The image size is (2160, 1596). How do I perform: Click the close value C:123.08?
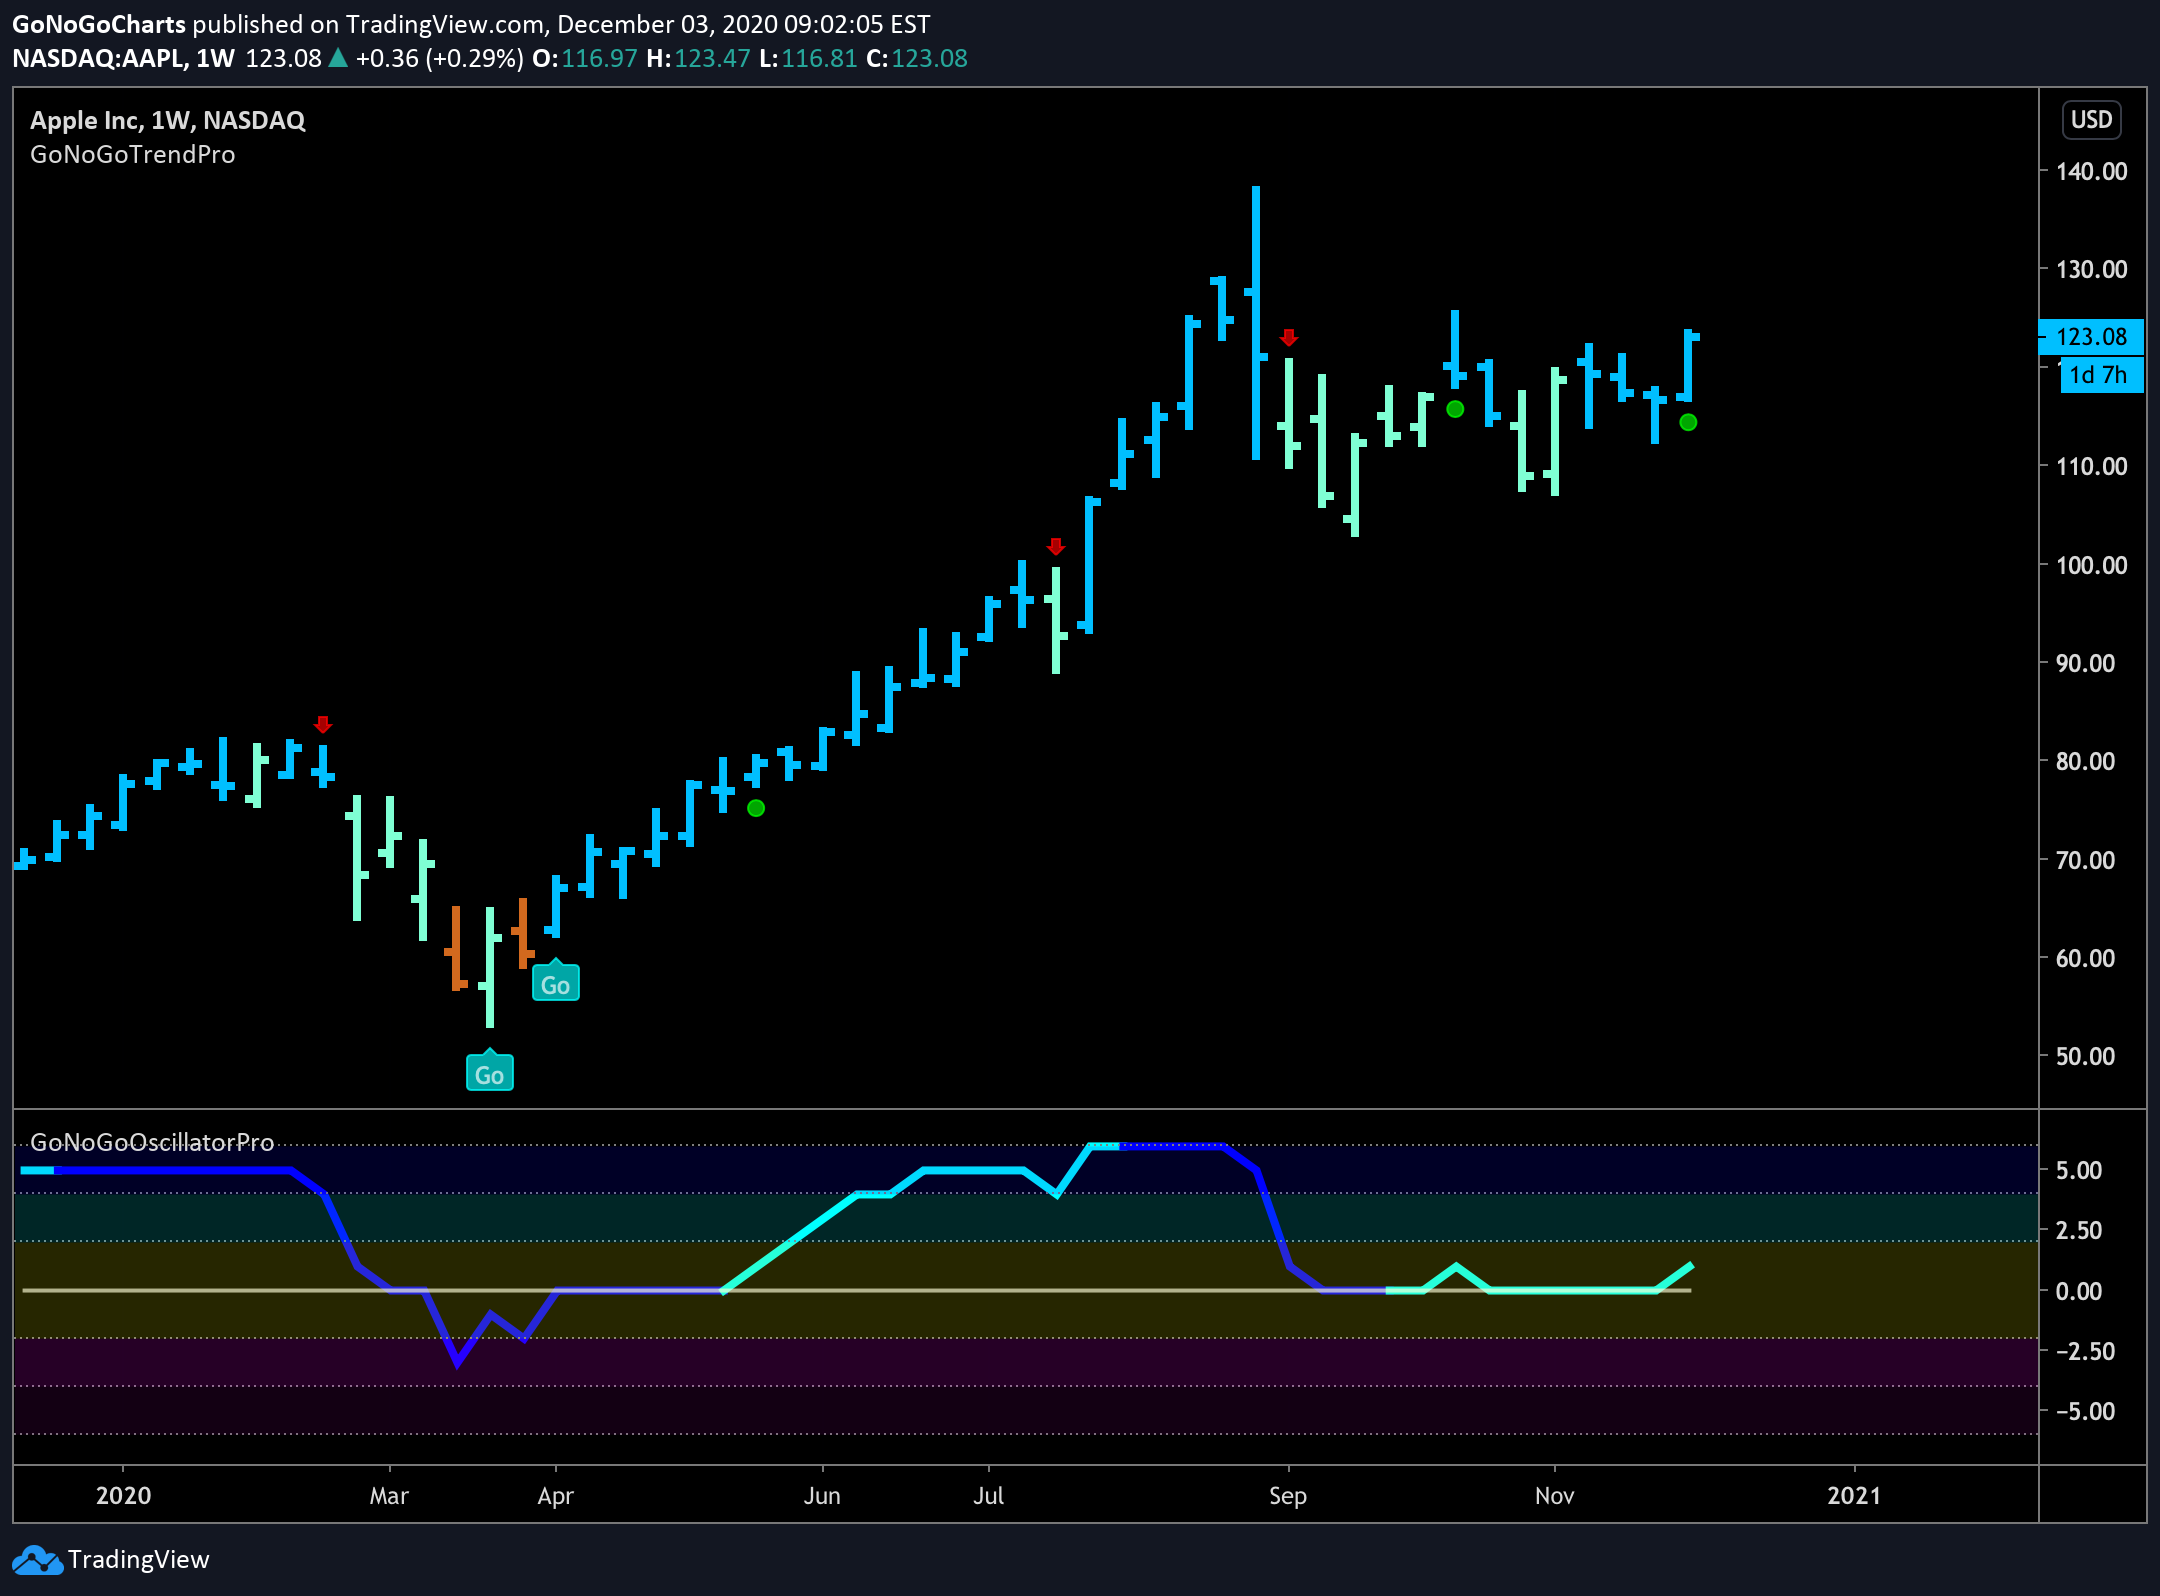point(917,58)
